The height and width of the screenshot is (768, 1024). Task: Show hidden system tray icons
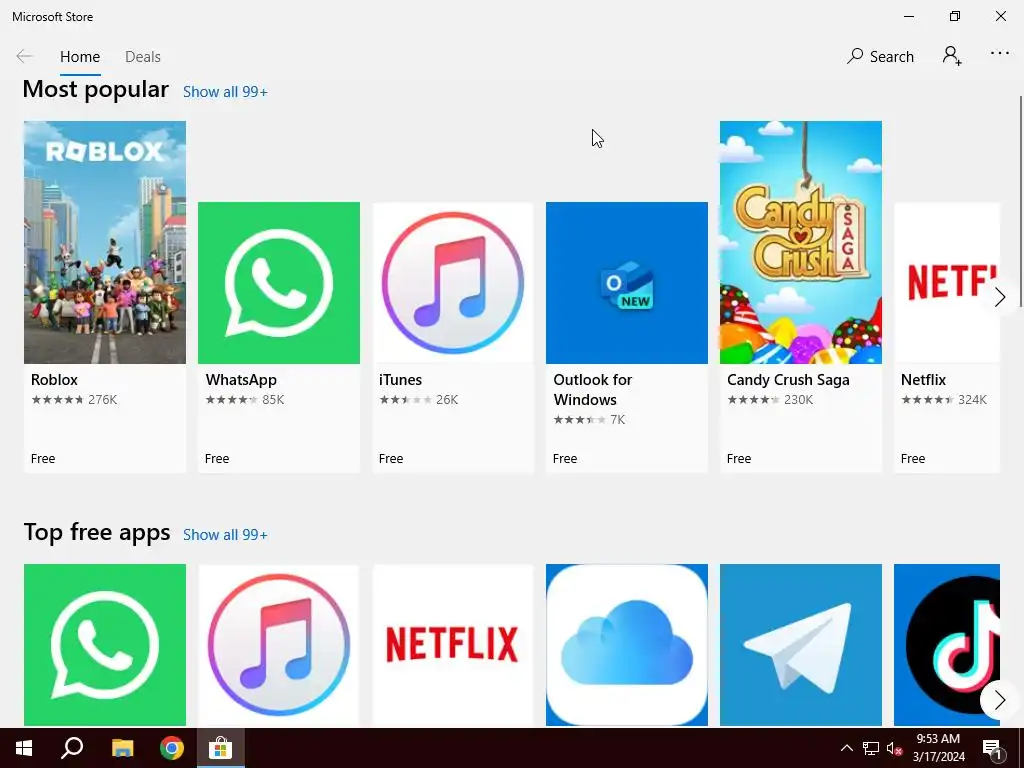pyautogui.click(x=846, y=748)
